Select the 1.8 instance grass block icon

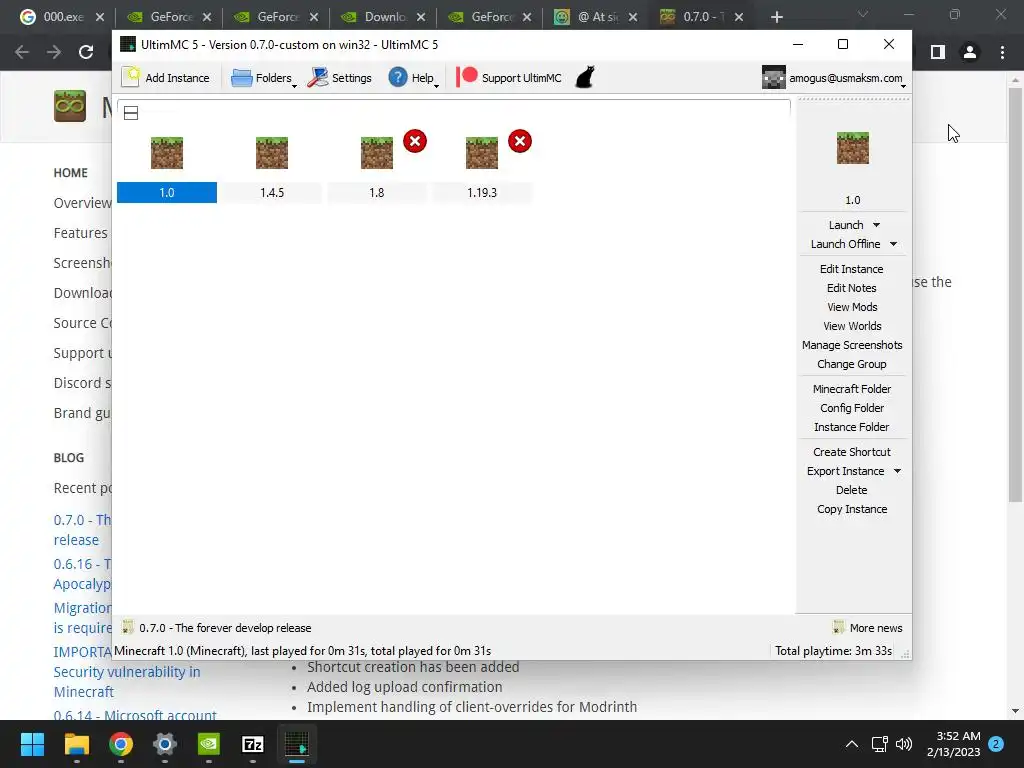tap(377, 153)
